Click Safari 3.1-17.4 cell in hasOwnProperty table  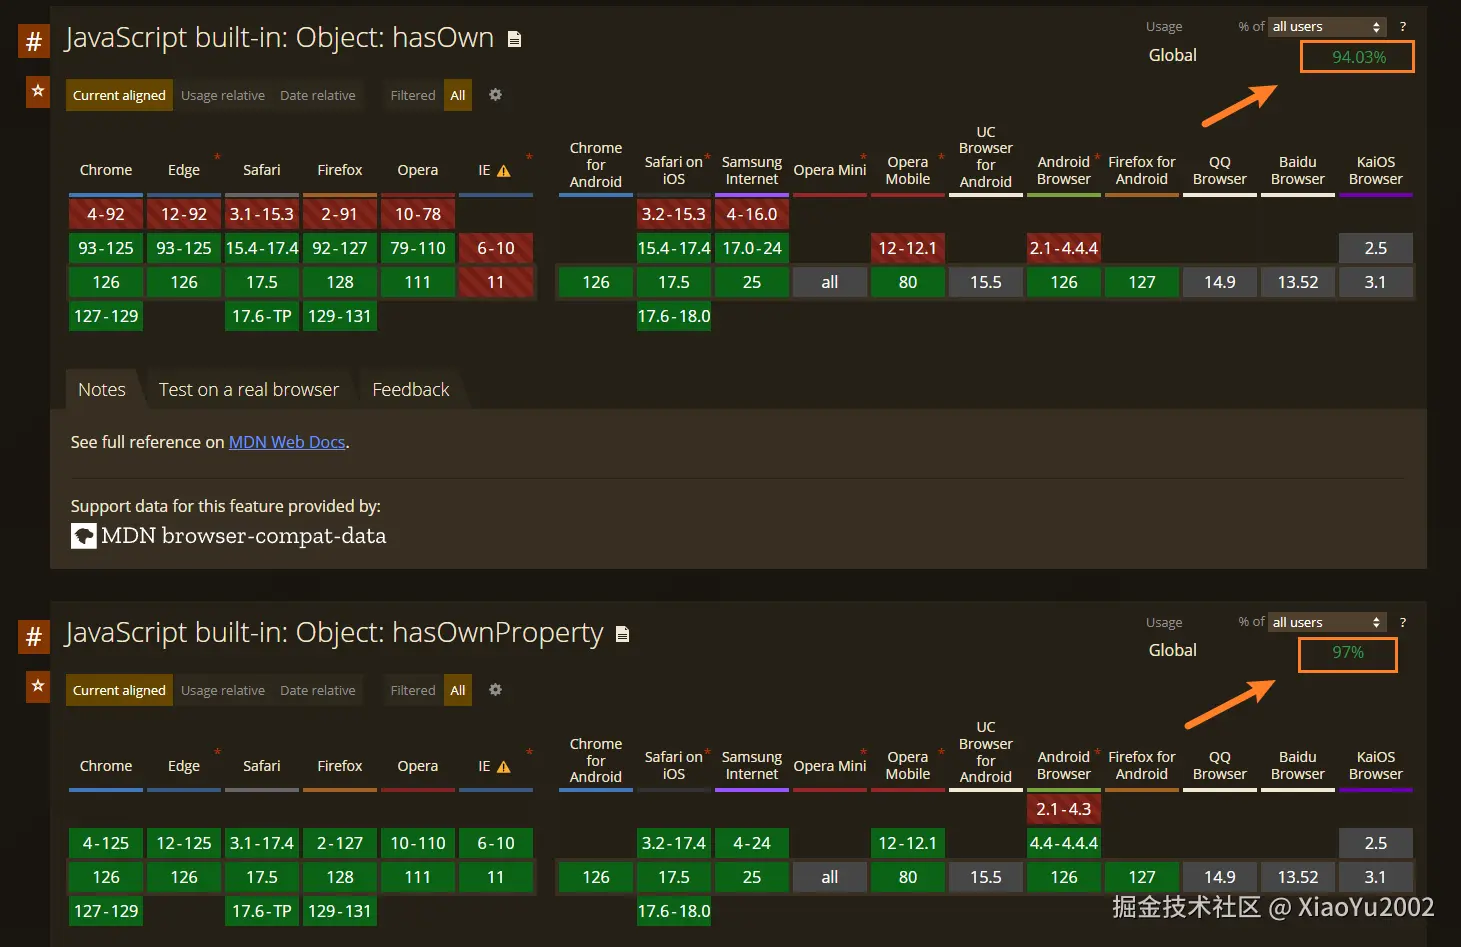click(x=262, y=843)
